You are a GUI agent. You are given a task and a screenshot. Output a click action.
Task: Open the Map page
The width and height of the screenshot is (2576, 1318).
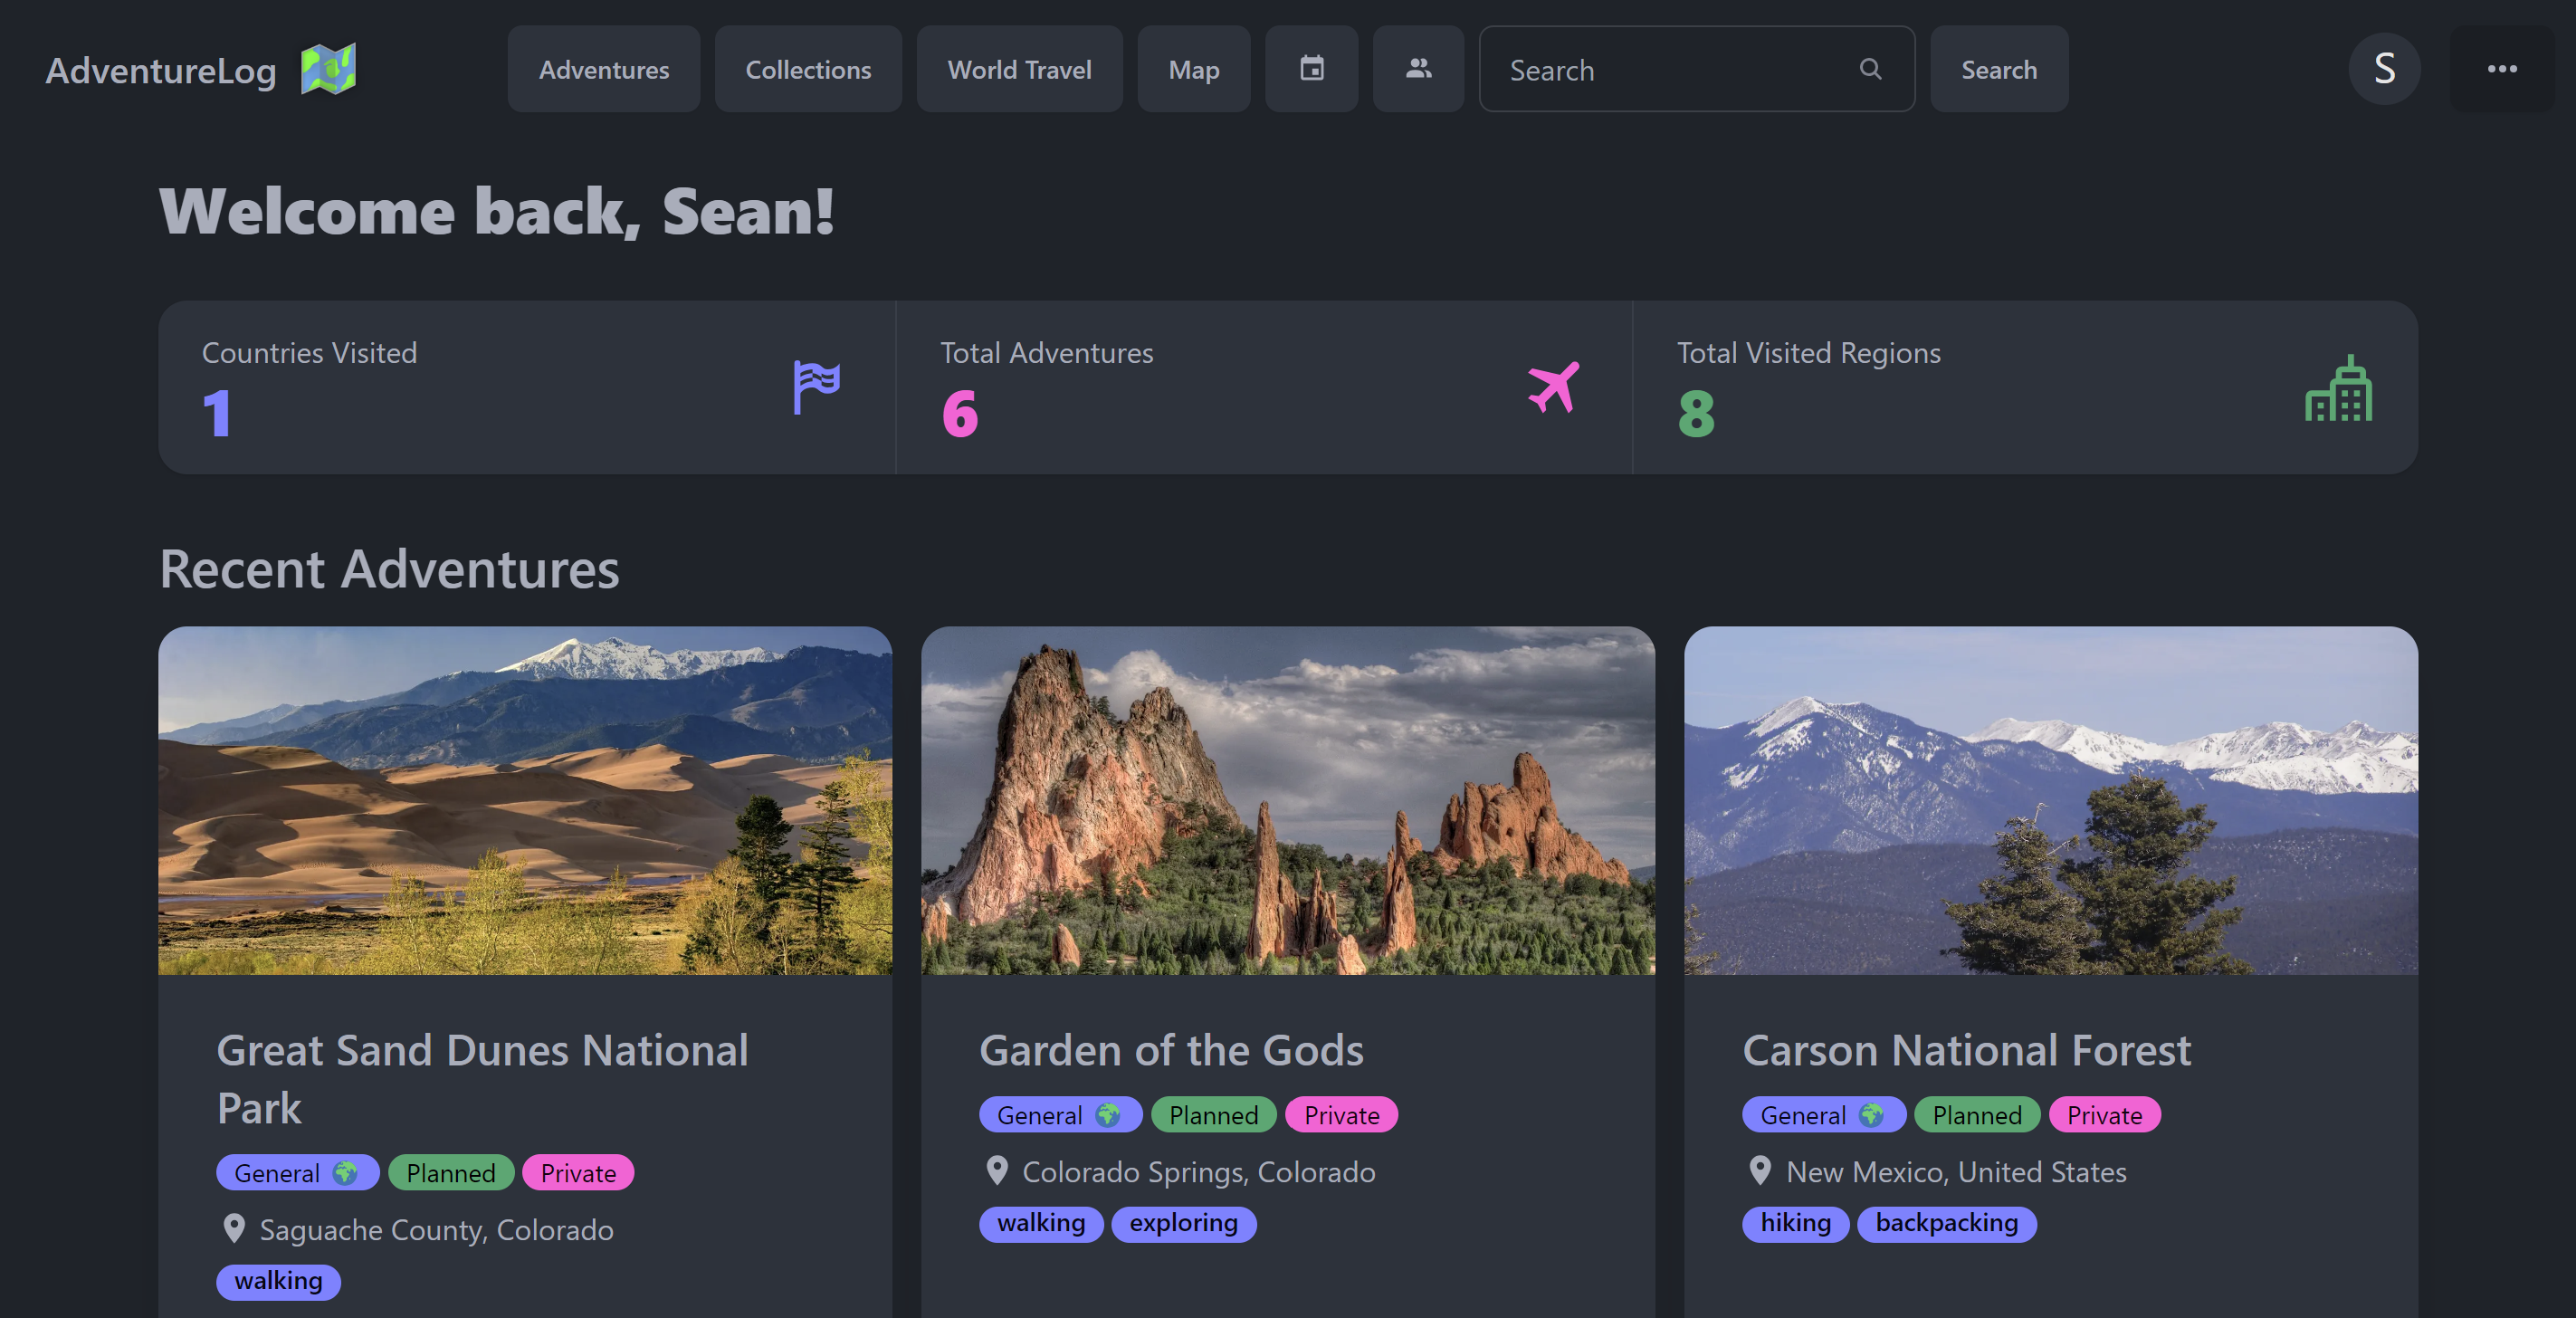(x=1193, y=69)
